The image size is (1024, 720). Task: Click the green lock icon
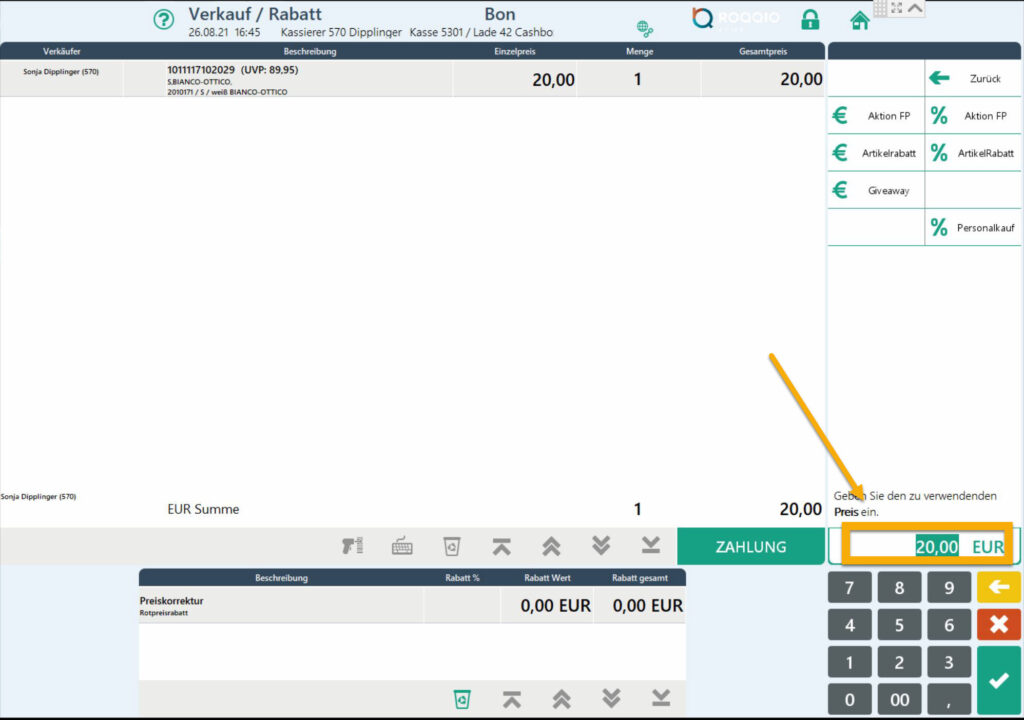coord(810,20)
